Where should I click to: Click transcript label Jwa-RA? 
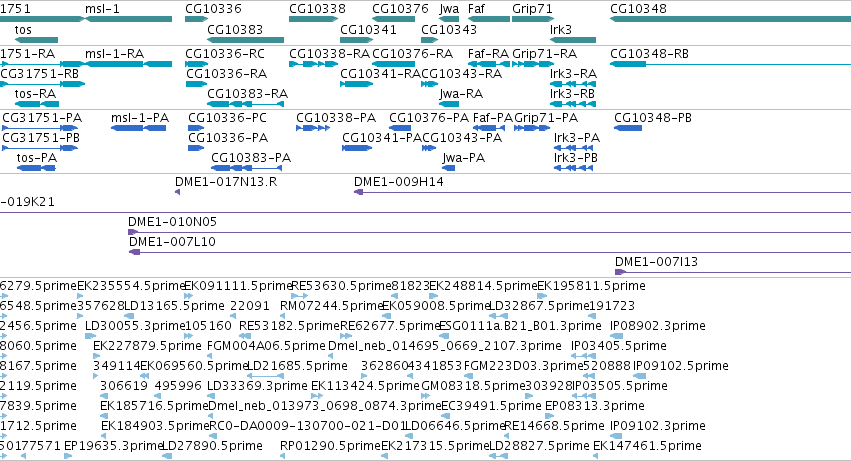[x=461, y=93]
